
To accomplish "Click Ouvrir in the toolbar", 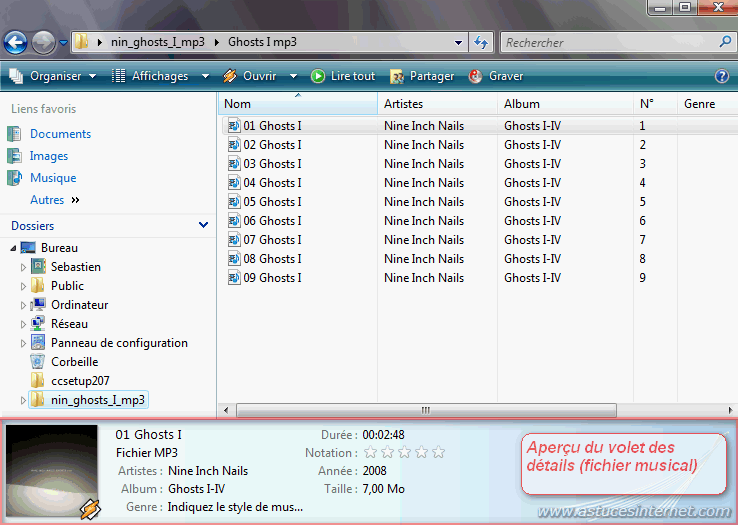I will (250, 76).
